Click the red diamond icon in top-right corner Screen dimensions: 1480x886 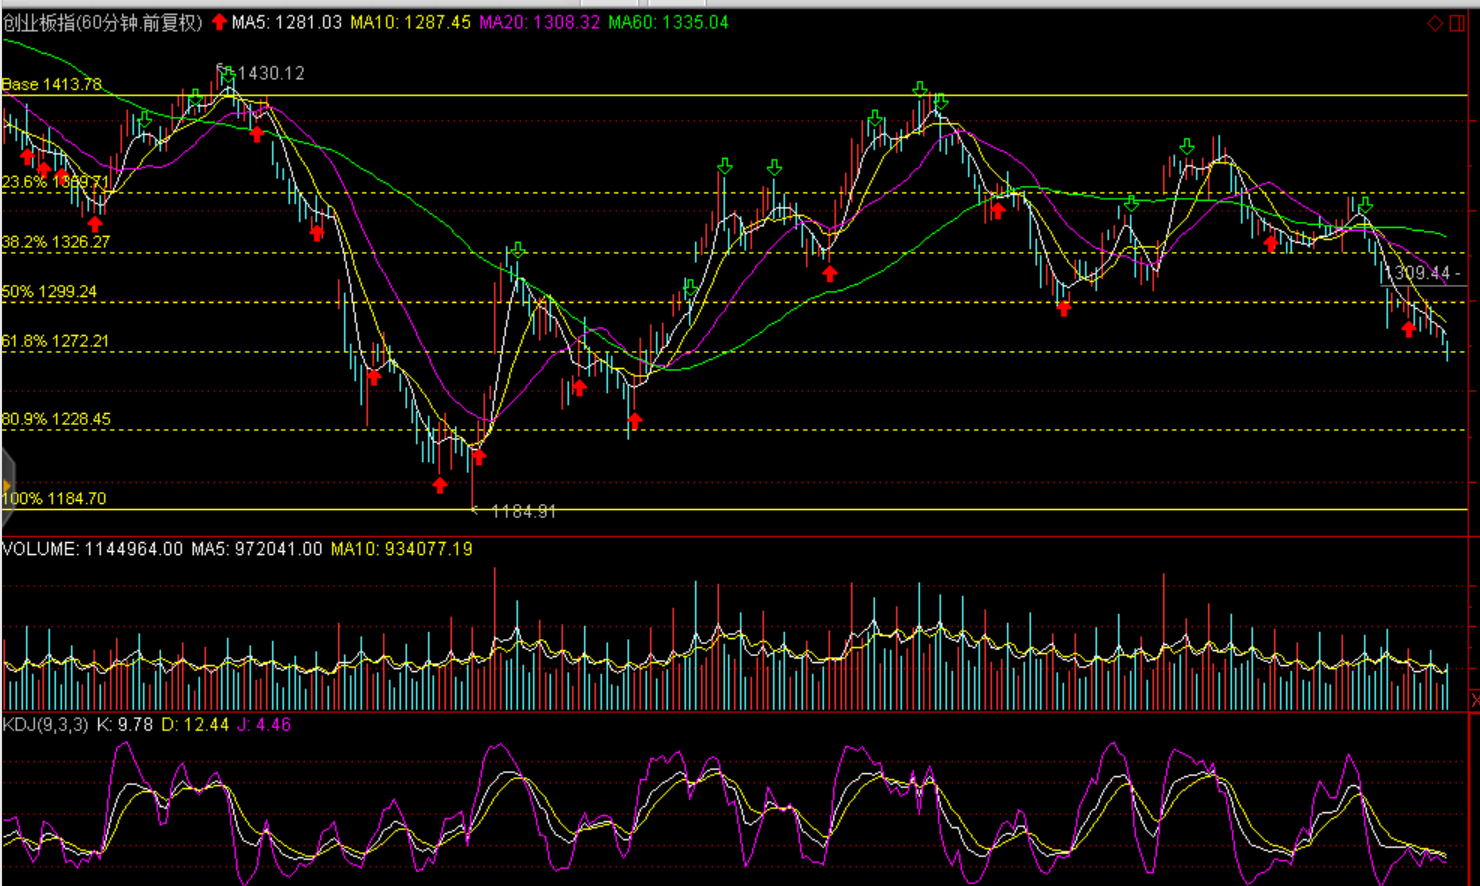pyautogui.click(x=1435, y=23)
